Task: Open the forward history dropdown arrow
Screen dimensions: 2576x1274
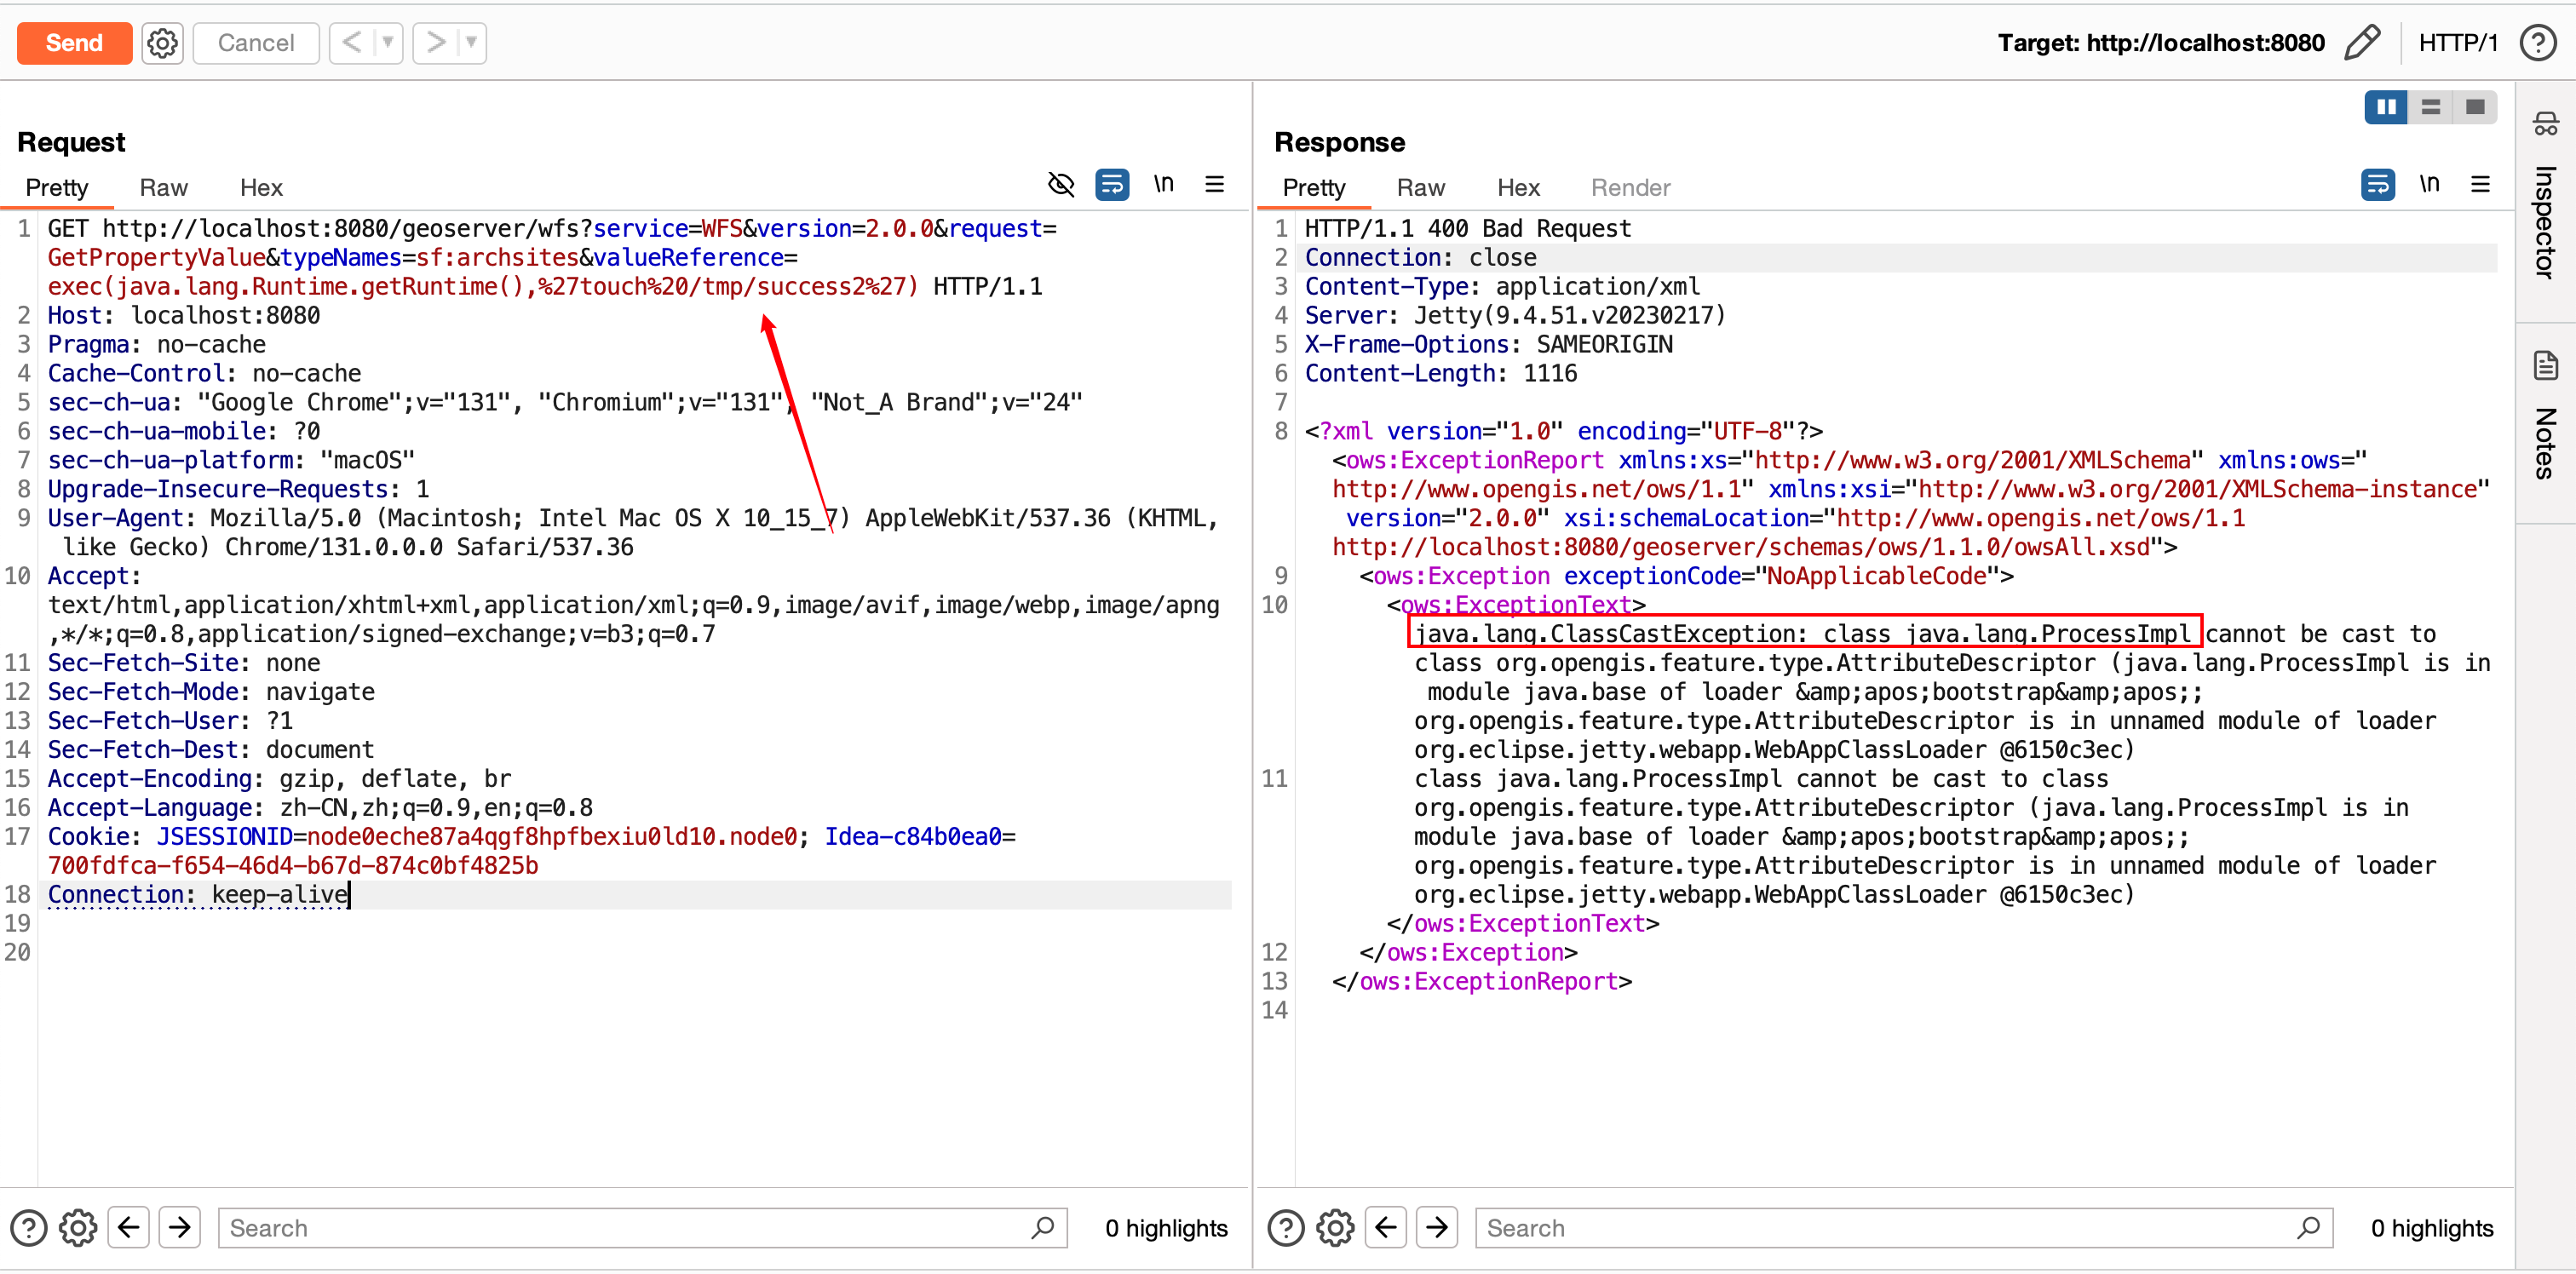Action: point(471,43)
